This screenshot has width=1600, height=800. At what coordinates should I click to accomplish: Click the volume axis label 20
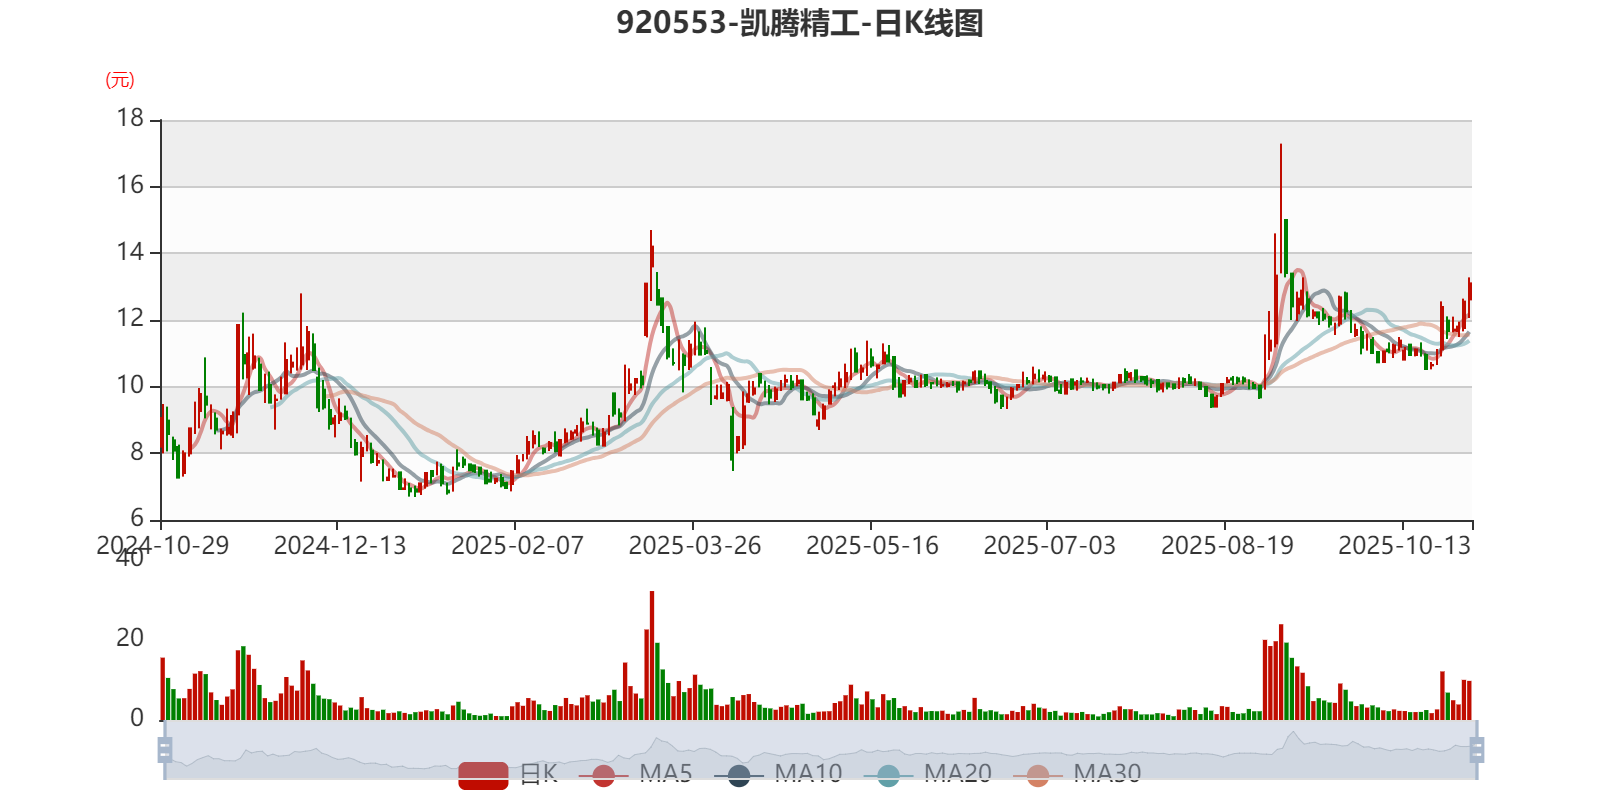click(x=131, y=638)
